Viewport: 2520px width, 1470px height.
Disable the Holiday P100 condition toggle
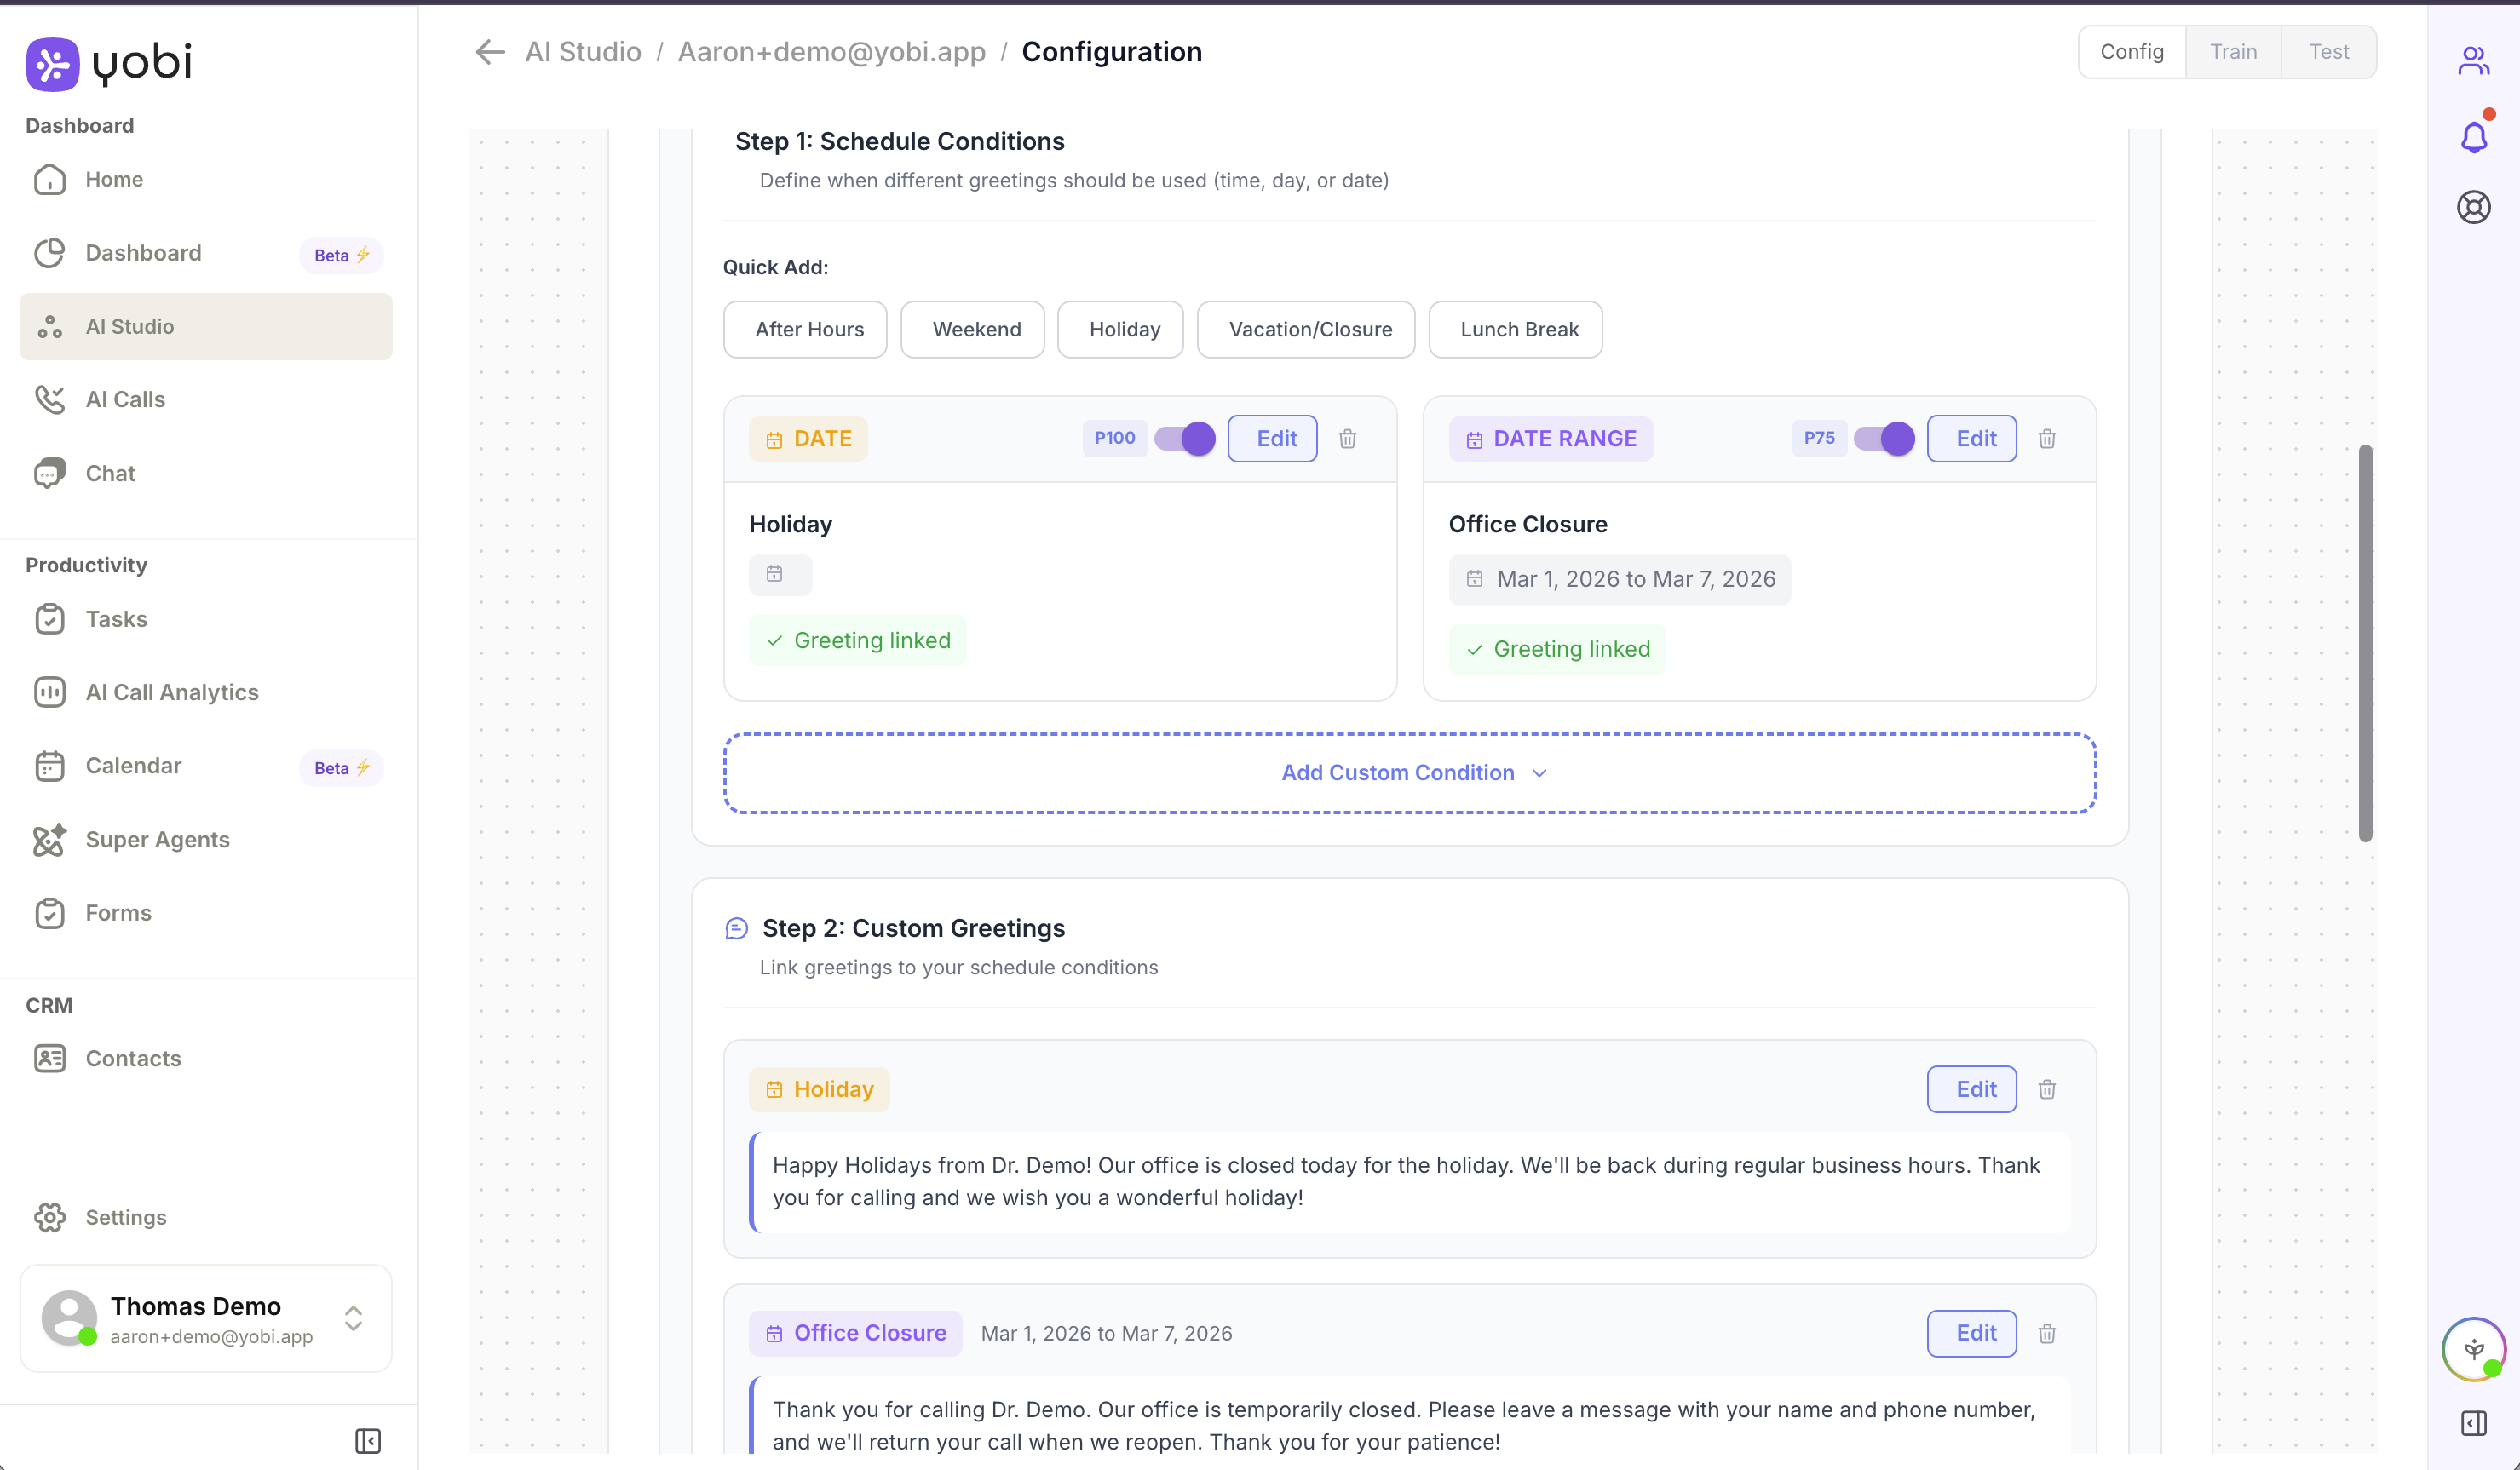[1185, 439]
